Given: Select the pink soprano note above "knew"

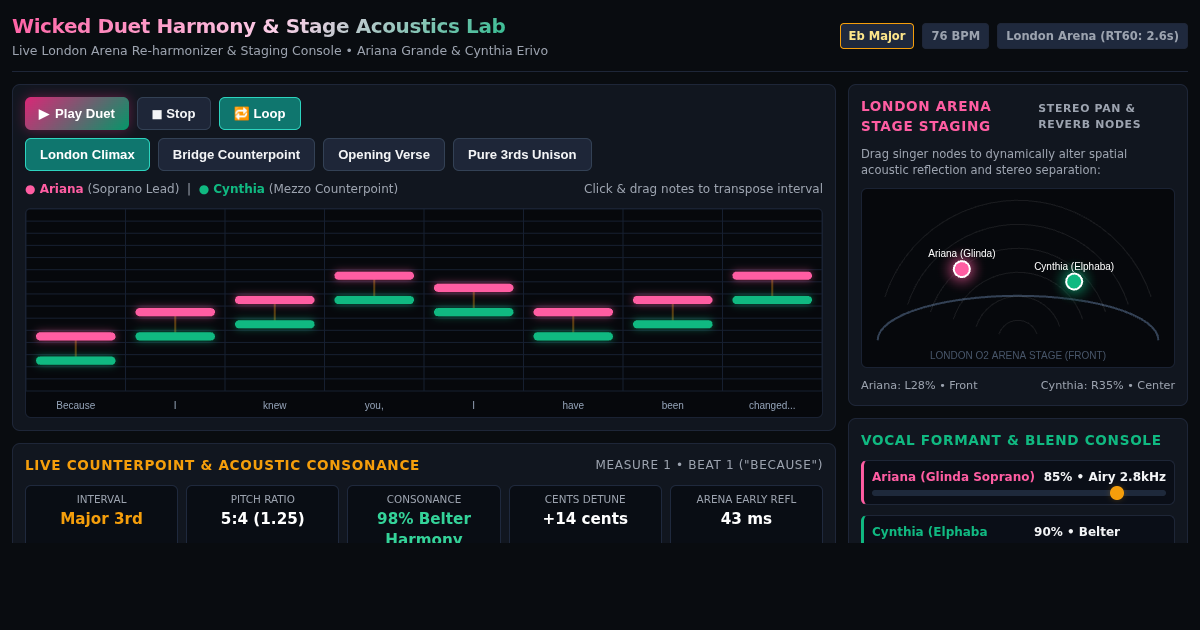Looking at the screenshot, I should pyautogui.click(x=275, y=300).
